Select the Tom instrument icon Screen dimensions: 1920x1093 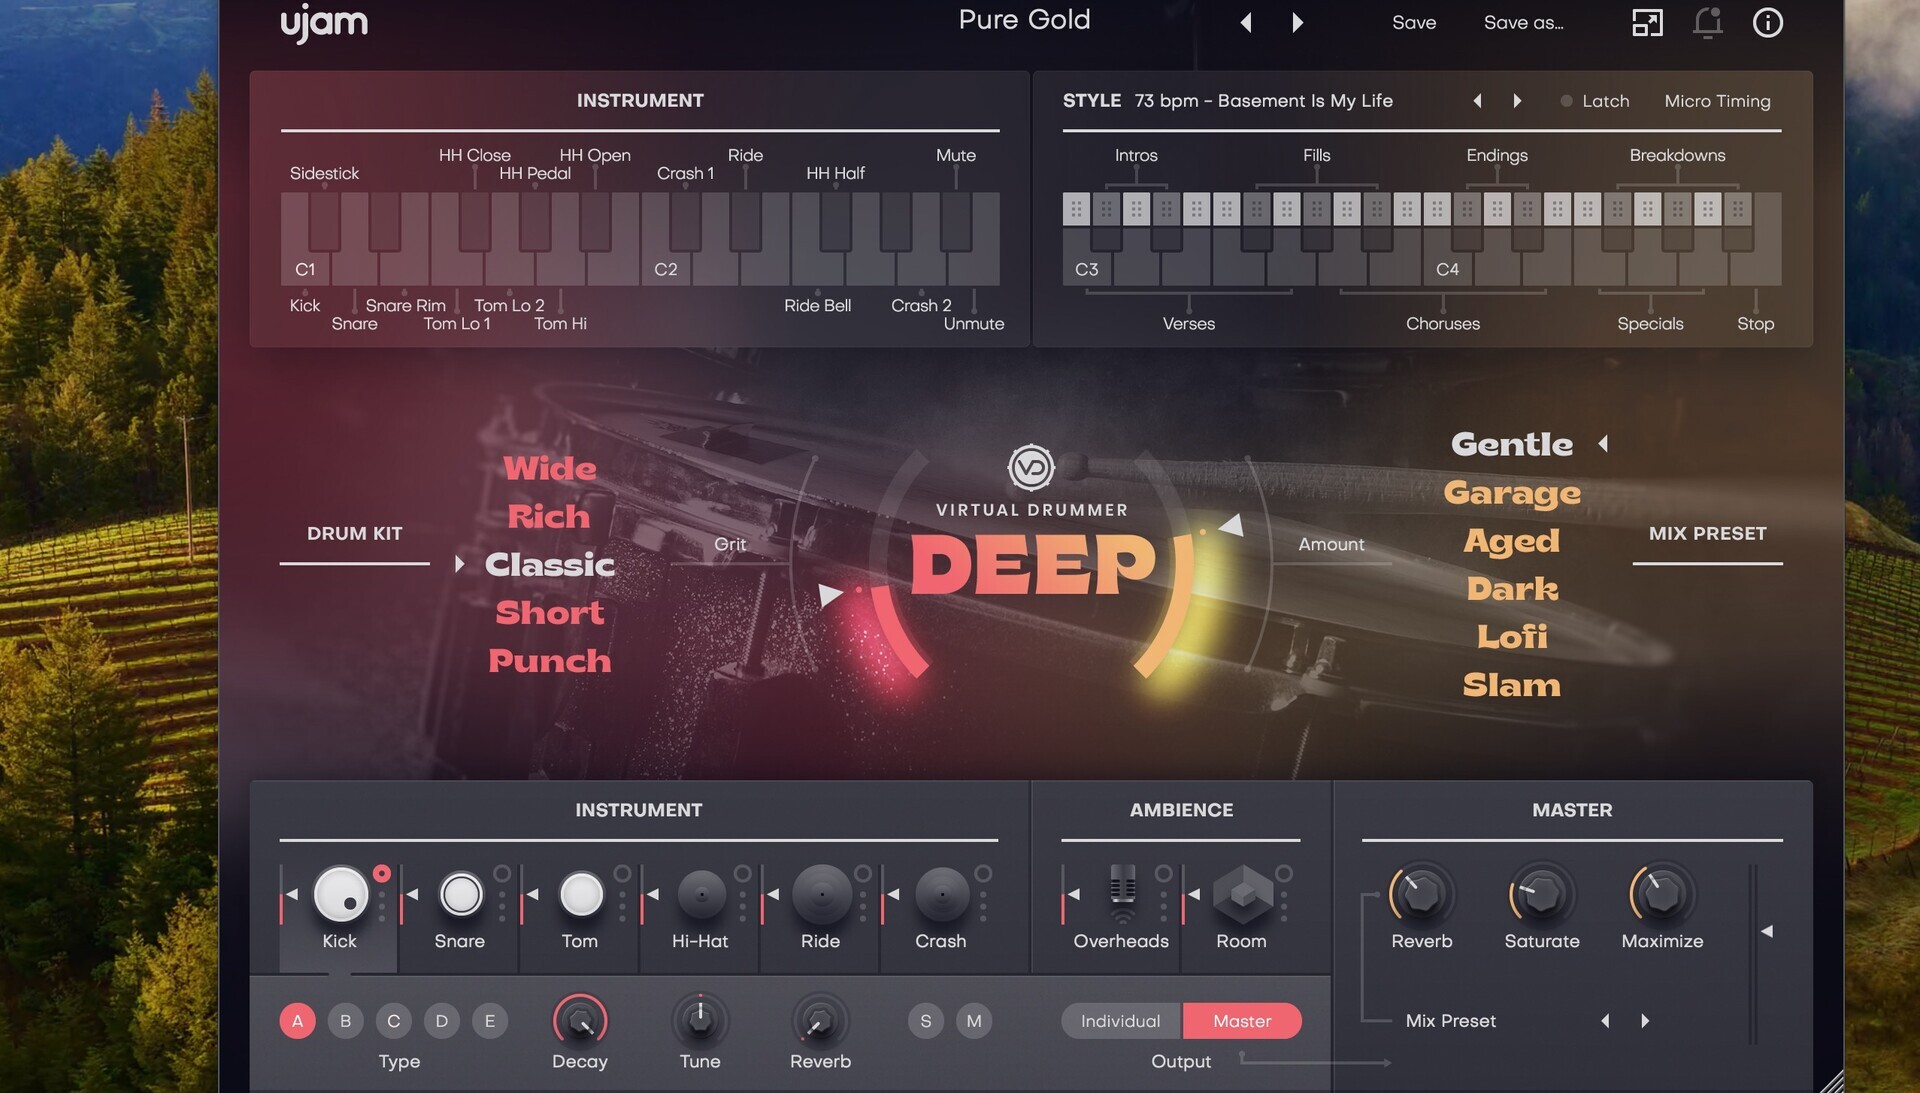(581, 894)
